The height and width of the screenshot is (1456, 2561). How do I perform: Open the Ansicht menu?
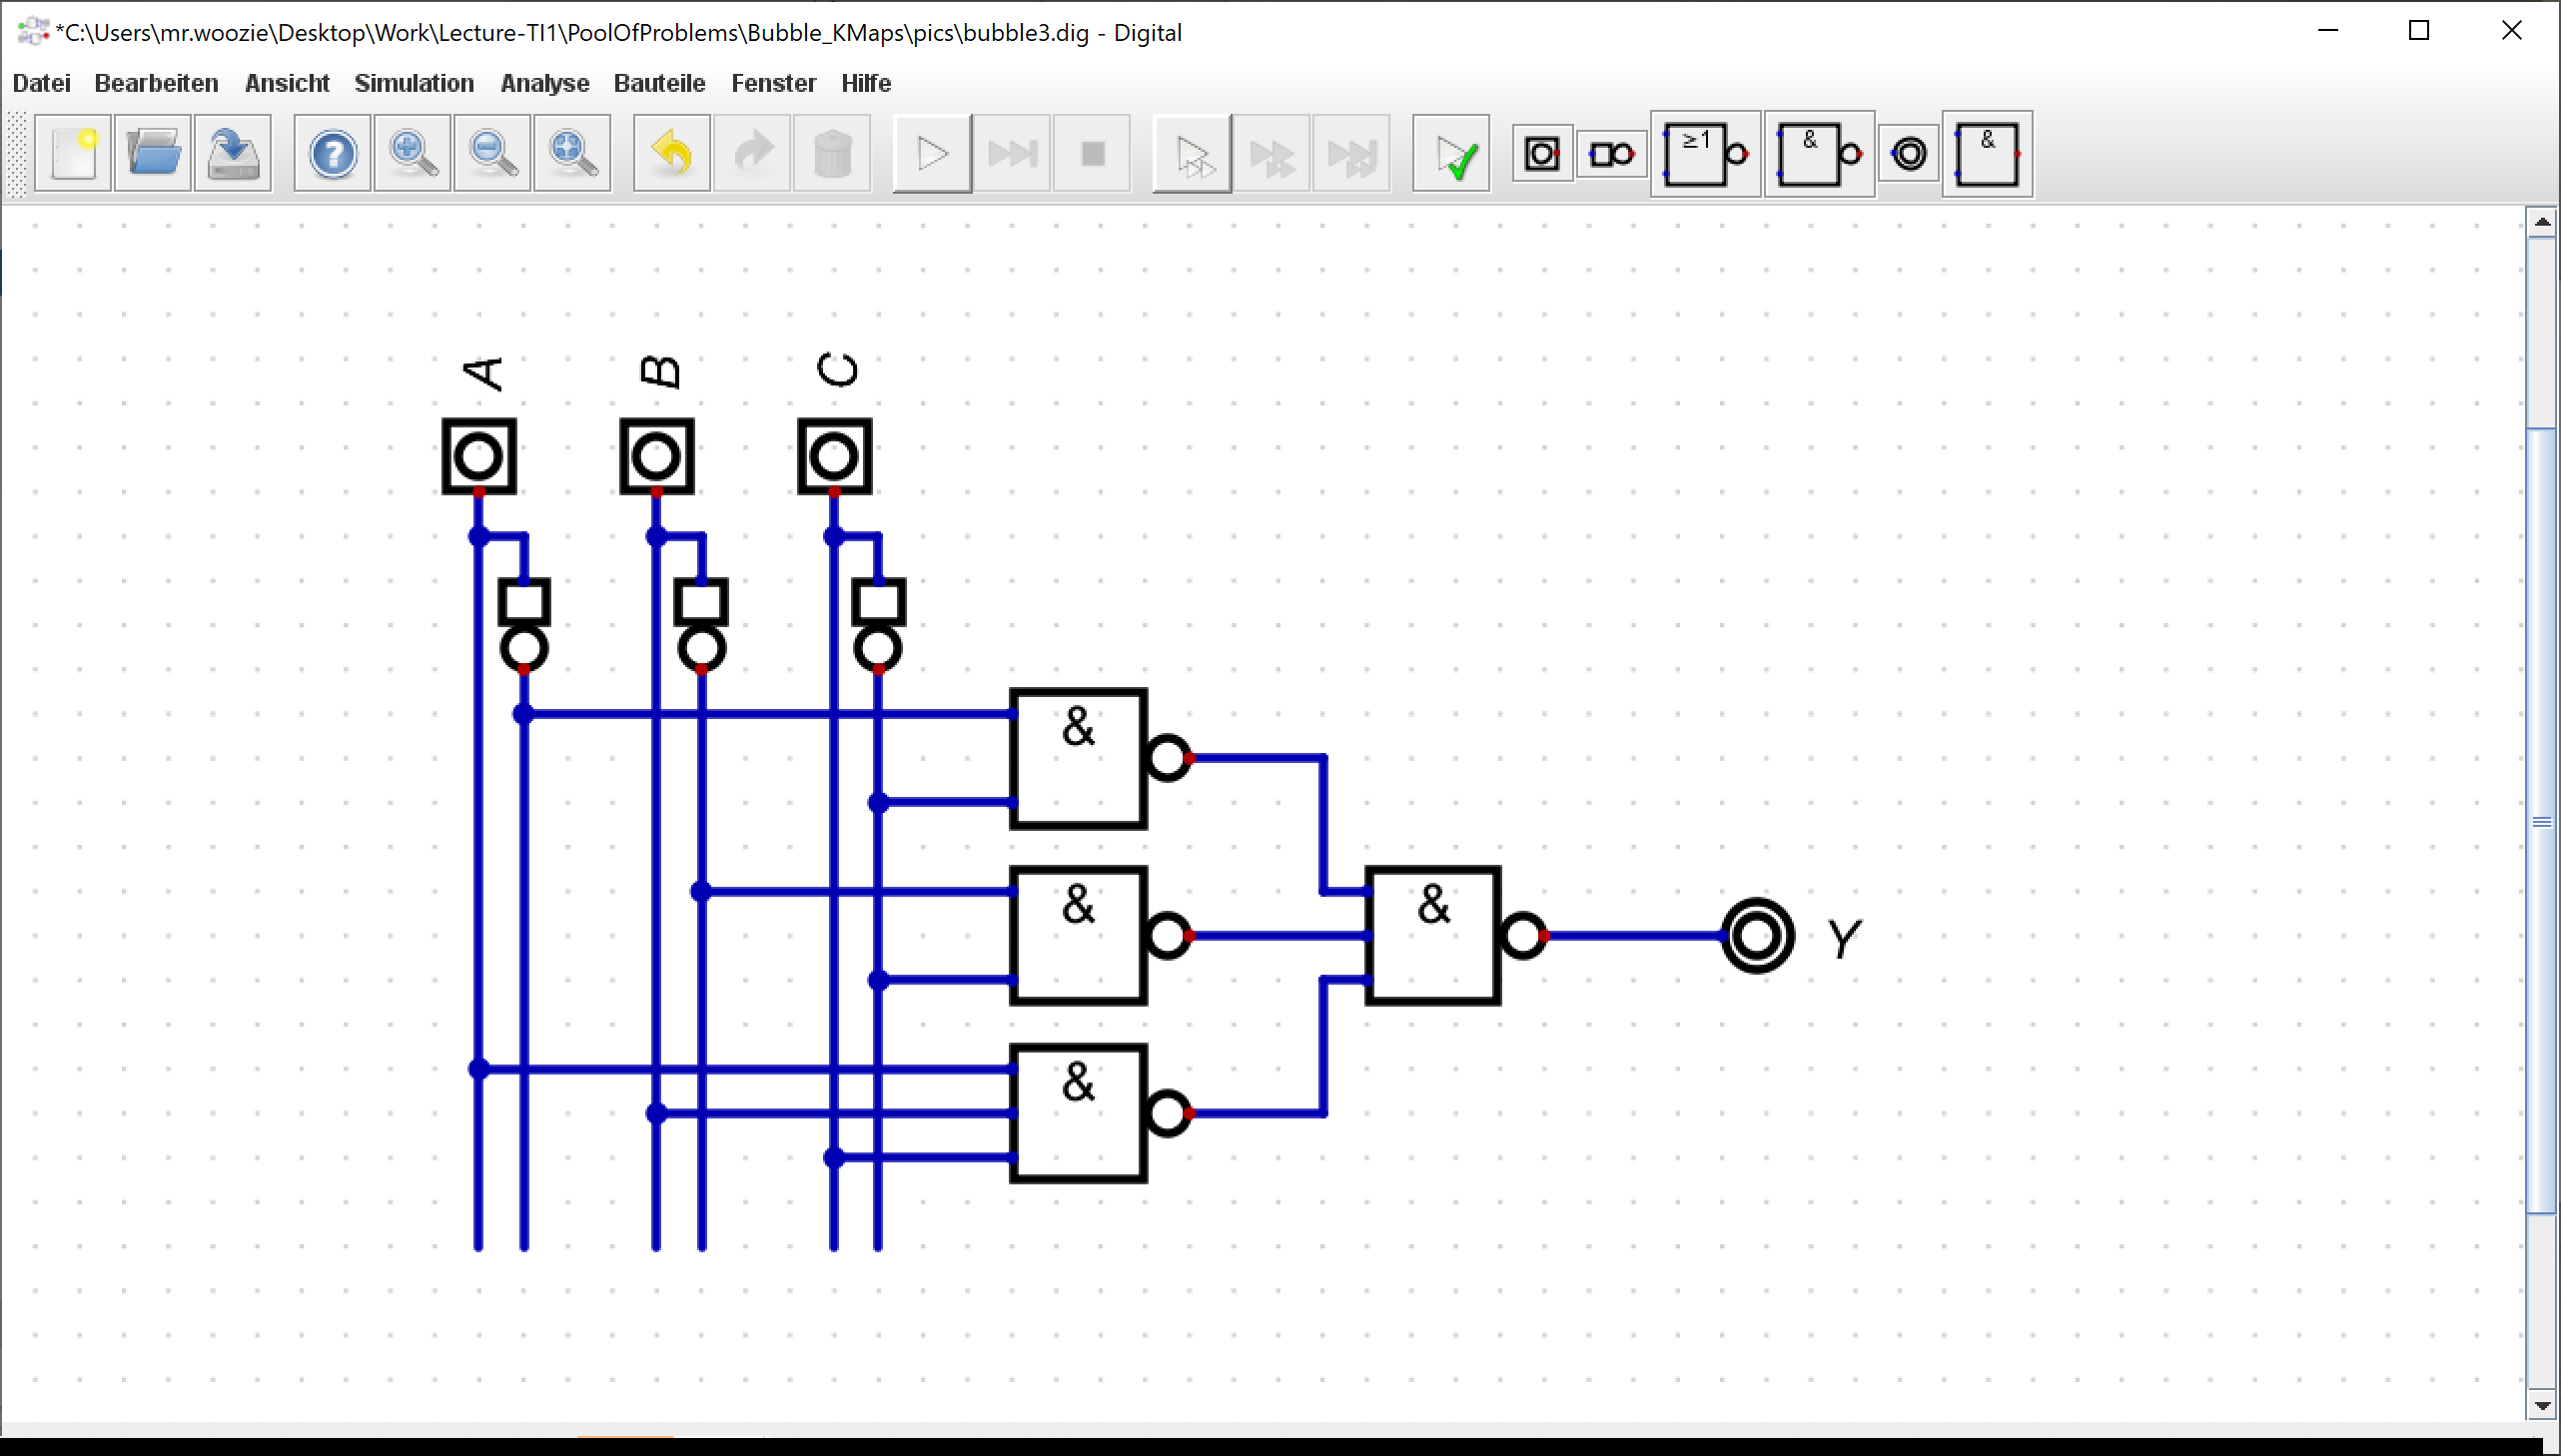287,83
